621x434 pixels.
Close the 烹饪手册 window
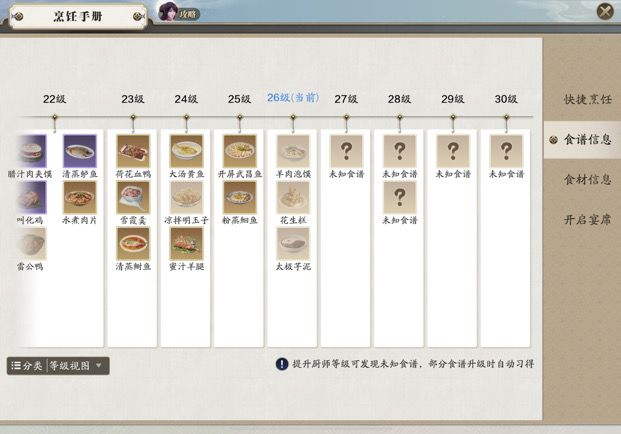pyautogui.click(x=605, y=11)
